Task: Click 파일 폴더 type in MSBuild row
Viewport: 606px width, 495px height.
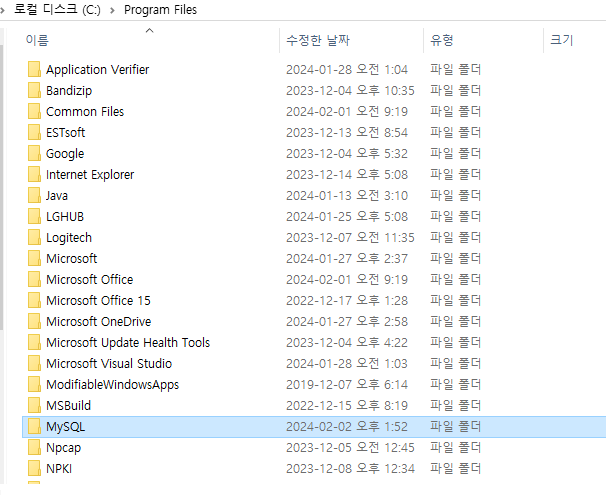Action: point(455,405)
